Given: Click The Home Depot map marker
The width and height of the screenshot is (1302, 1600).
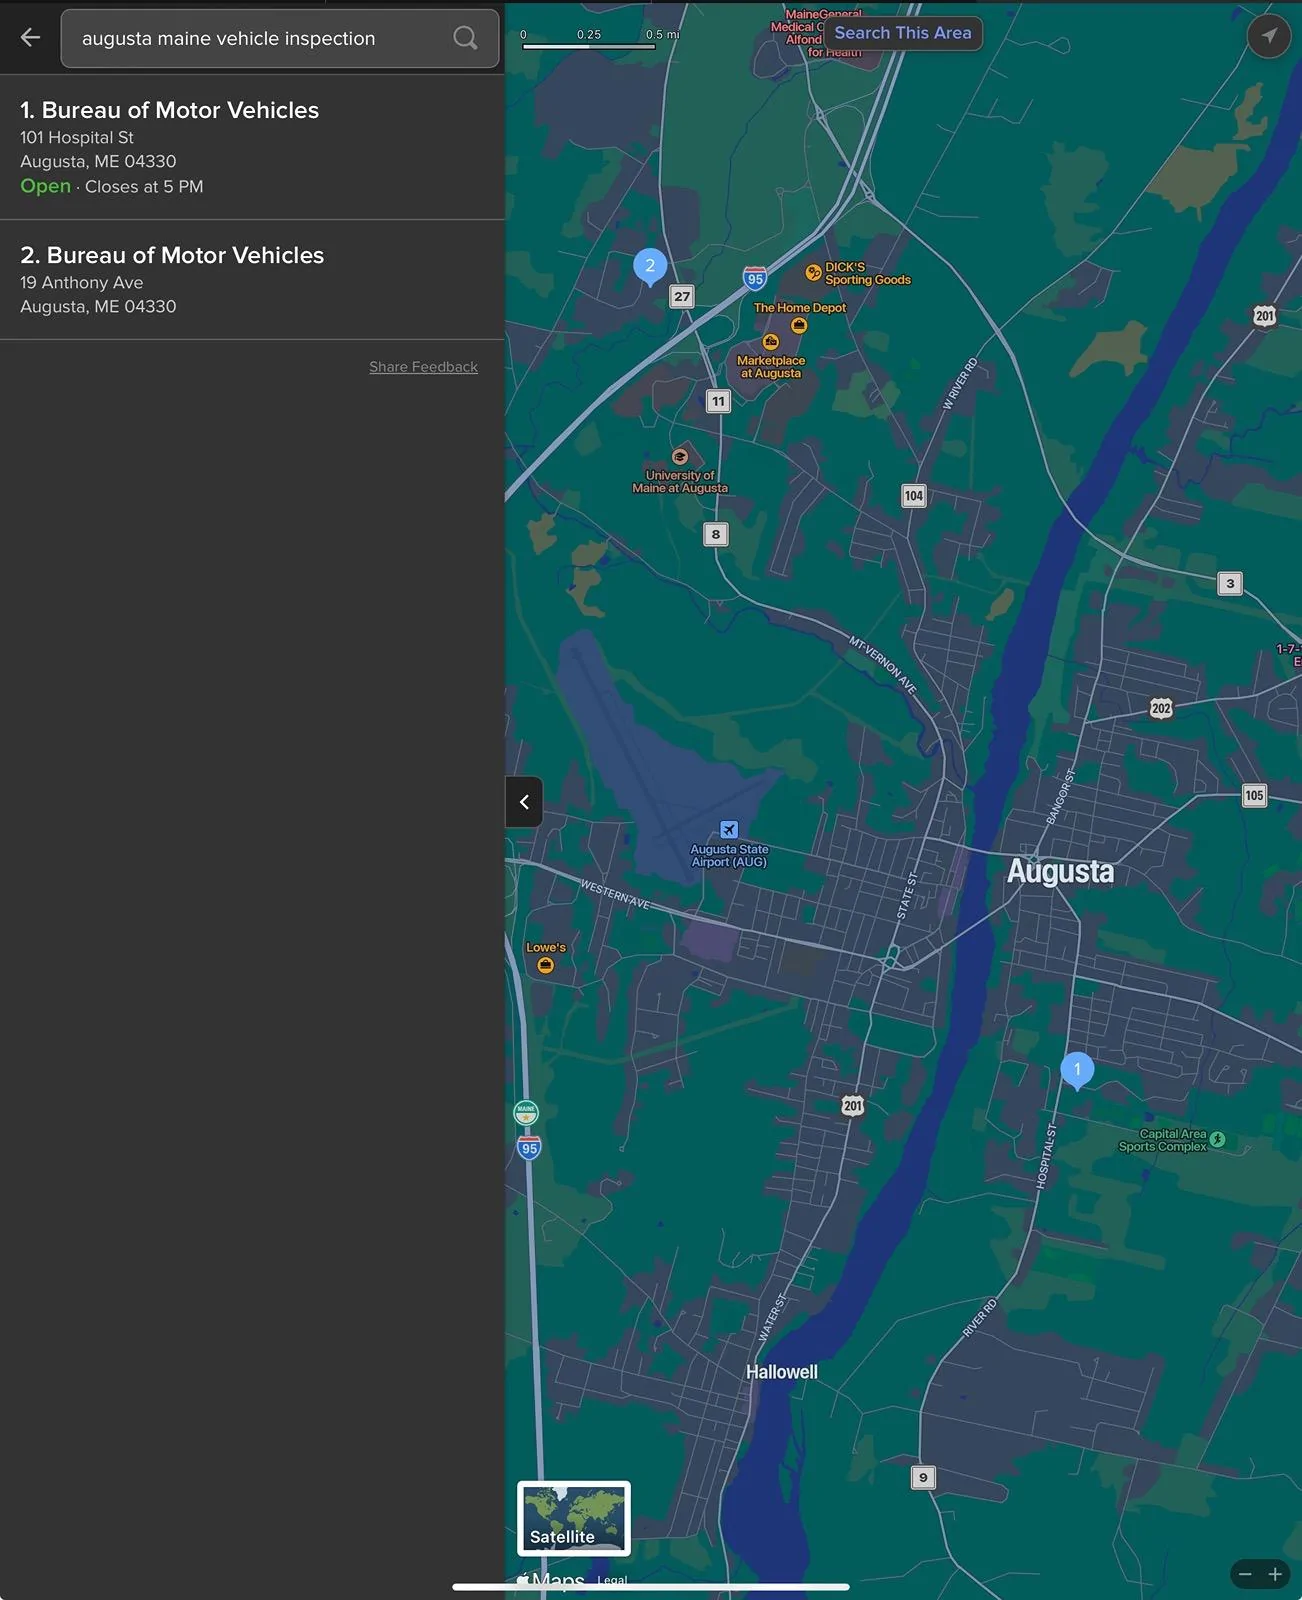Looking at the screenshot, I should tap(799, 325).
